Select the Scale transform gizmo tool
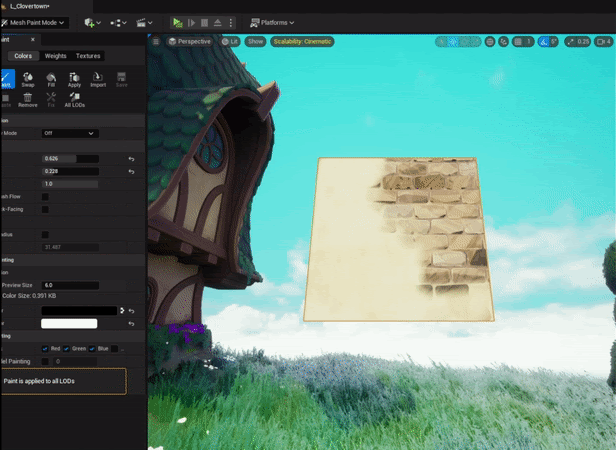This screenshot has height=450, width=616. 475,42
